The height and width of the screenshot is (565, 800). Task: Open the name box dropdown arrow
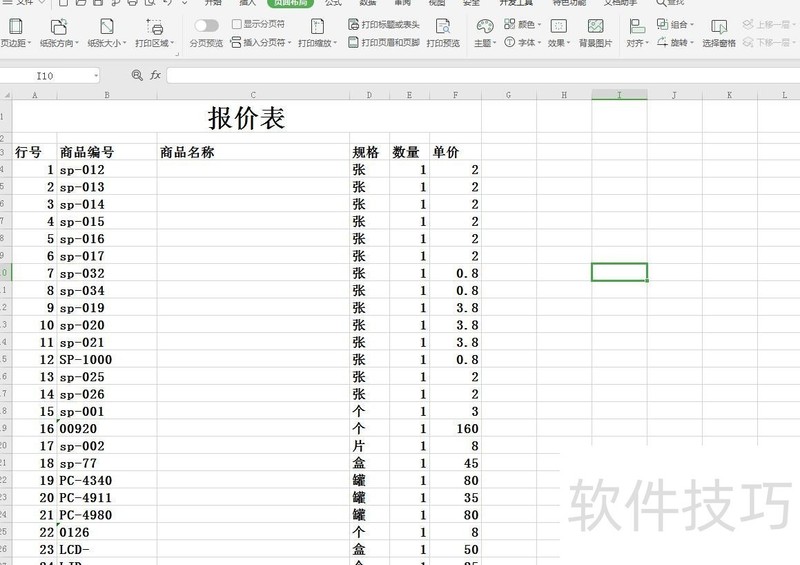pyautogui.click(x=95, y=76)
